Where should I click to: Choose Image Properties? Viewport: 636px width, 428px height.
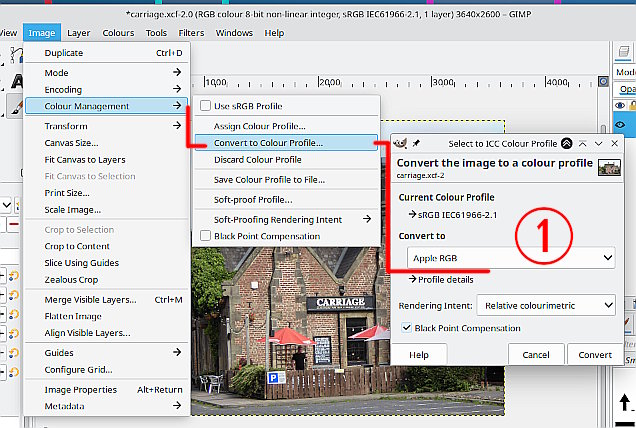click(x=107, y=389)
